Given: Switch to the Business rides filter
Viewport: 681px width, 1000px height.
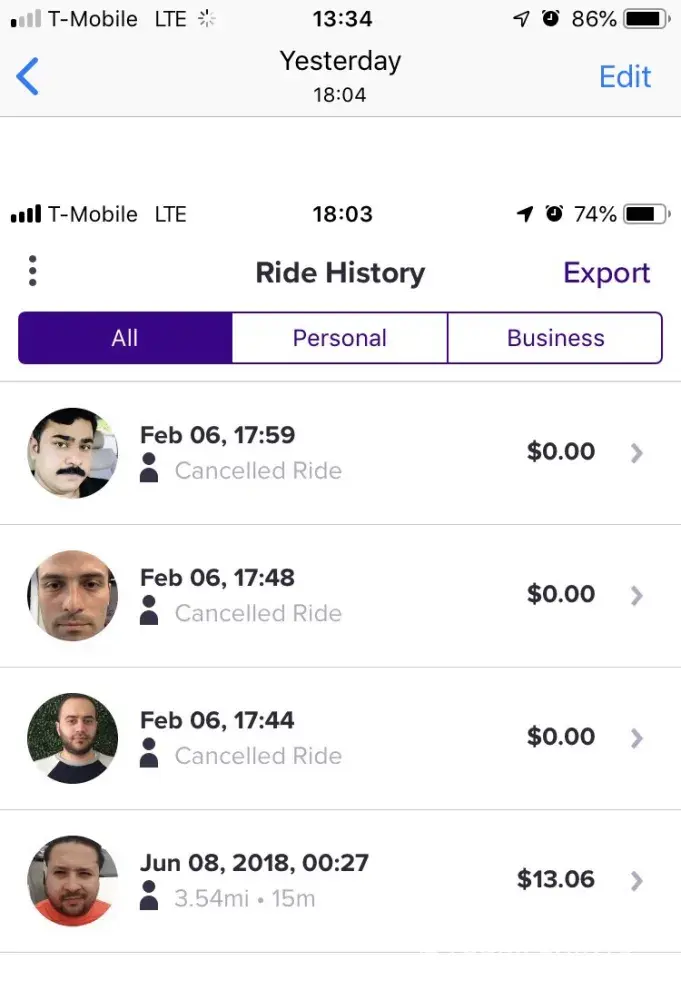Looking at the screenshot, I should point(555,338).
